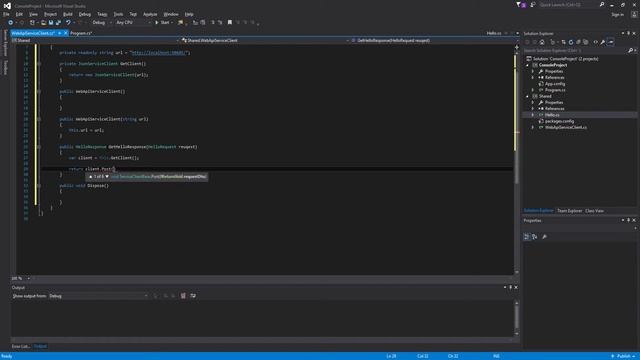Switch to the Program.cs tab

[x=81, y=33]
